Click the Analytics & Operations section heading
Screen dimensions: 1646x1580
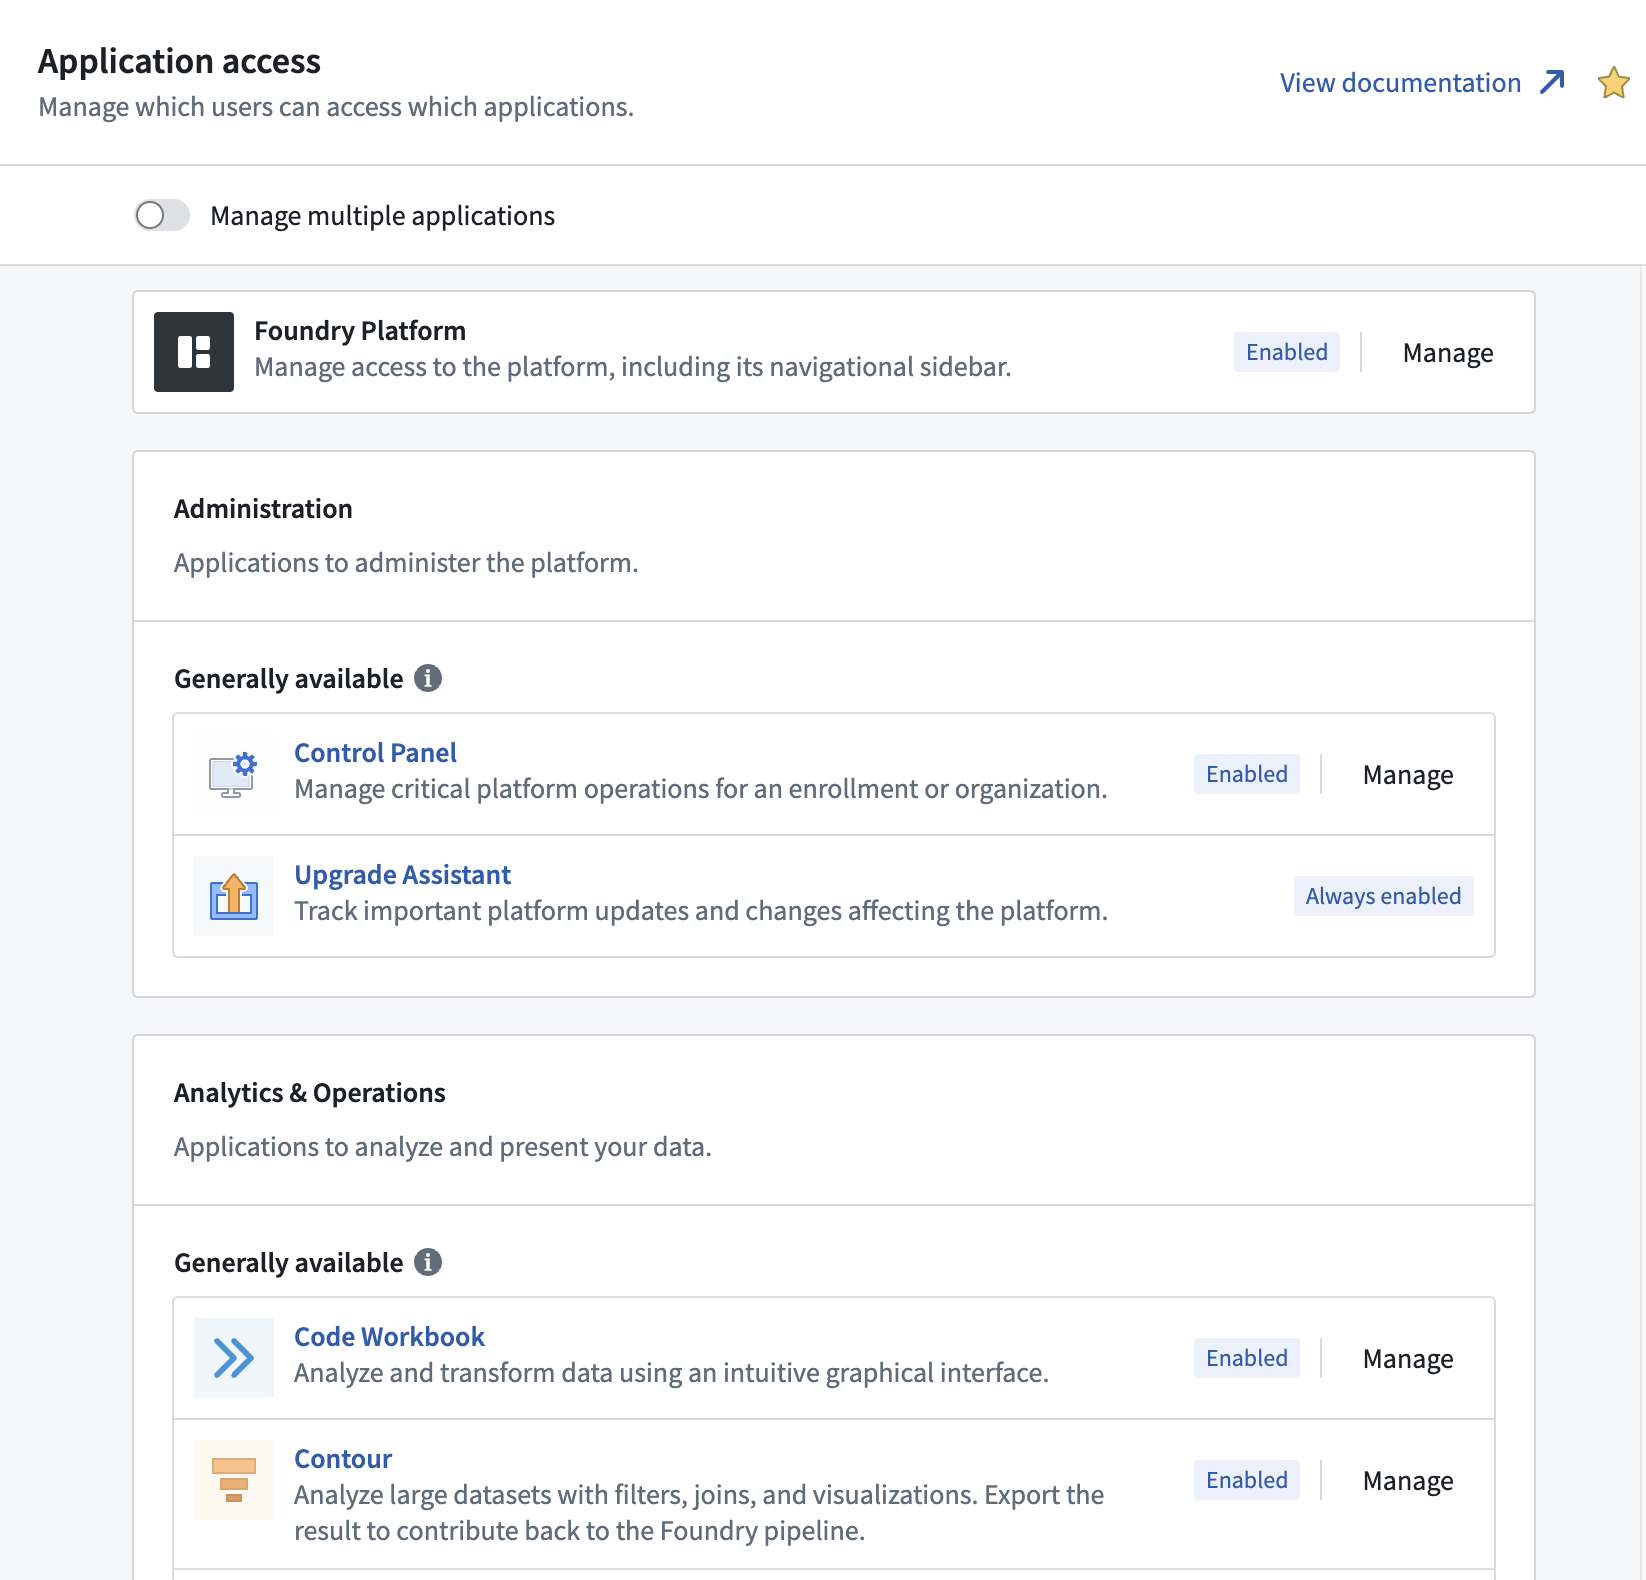(x=310, y=1093)
